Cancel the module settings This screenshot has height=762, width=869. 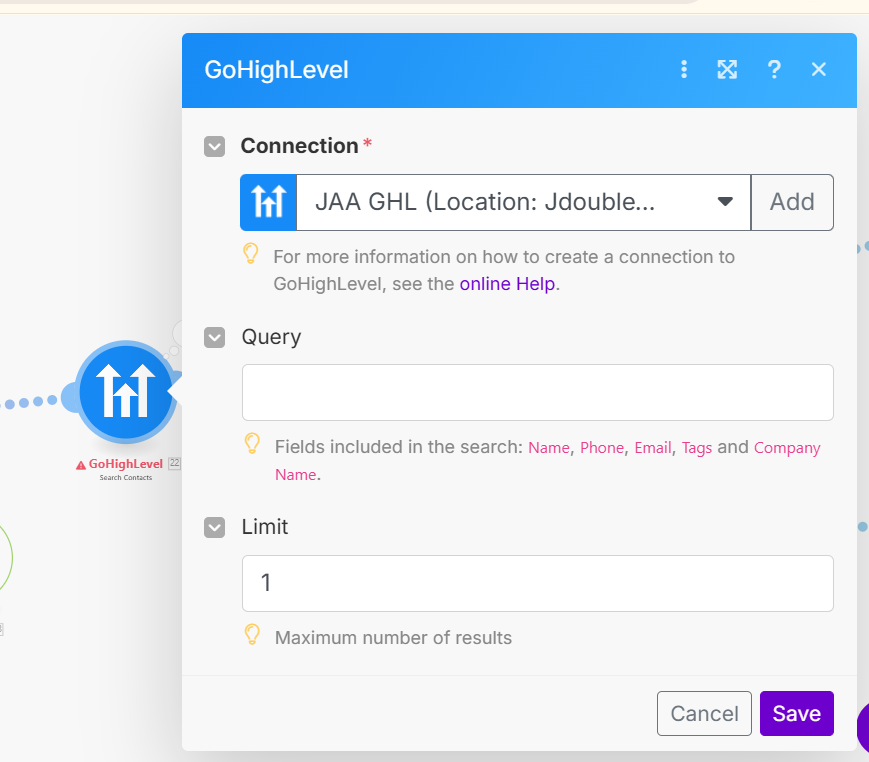coord(704,713)
